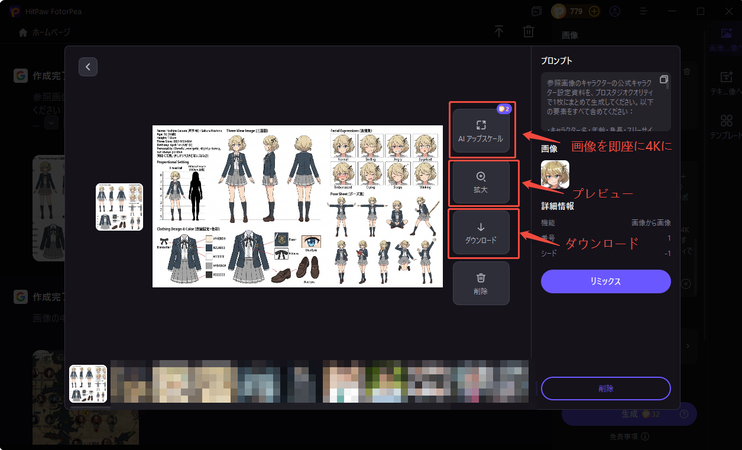Click the prompt description text box
The width and height of the screenshot is (742, 450).
(x=606, y=102)
